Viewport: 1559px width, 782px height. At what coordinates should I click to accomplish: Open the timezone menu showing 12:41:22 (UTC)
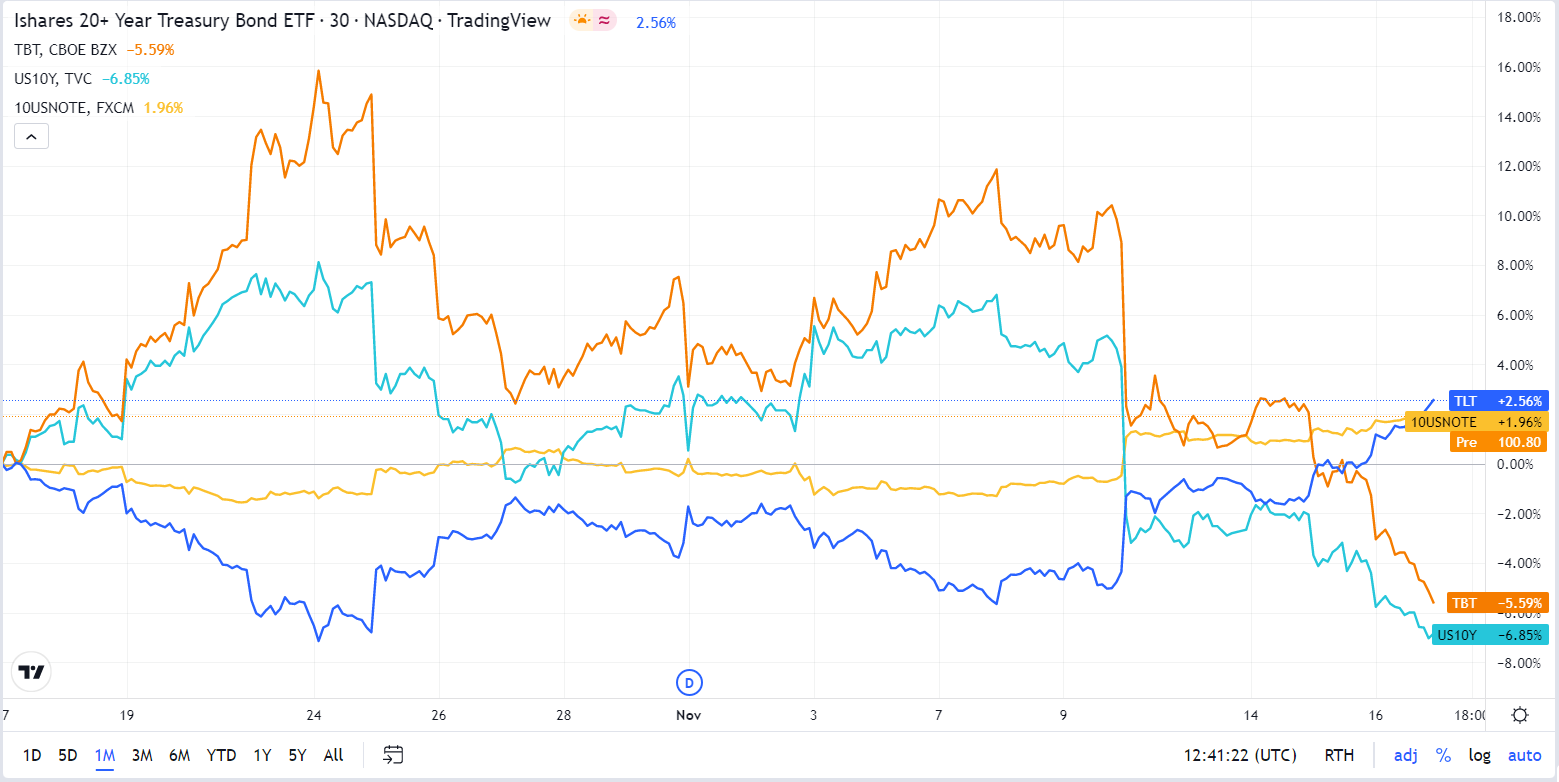pyautogui.click(x=1240, y=755)
